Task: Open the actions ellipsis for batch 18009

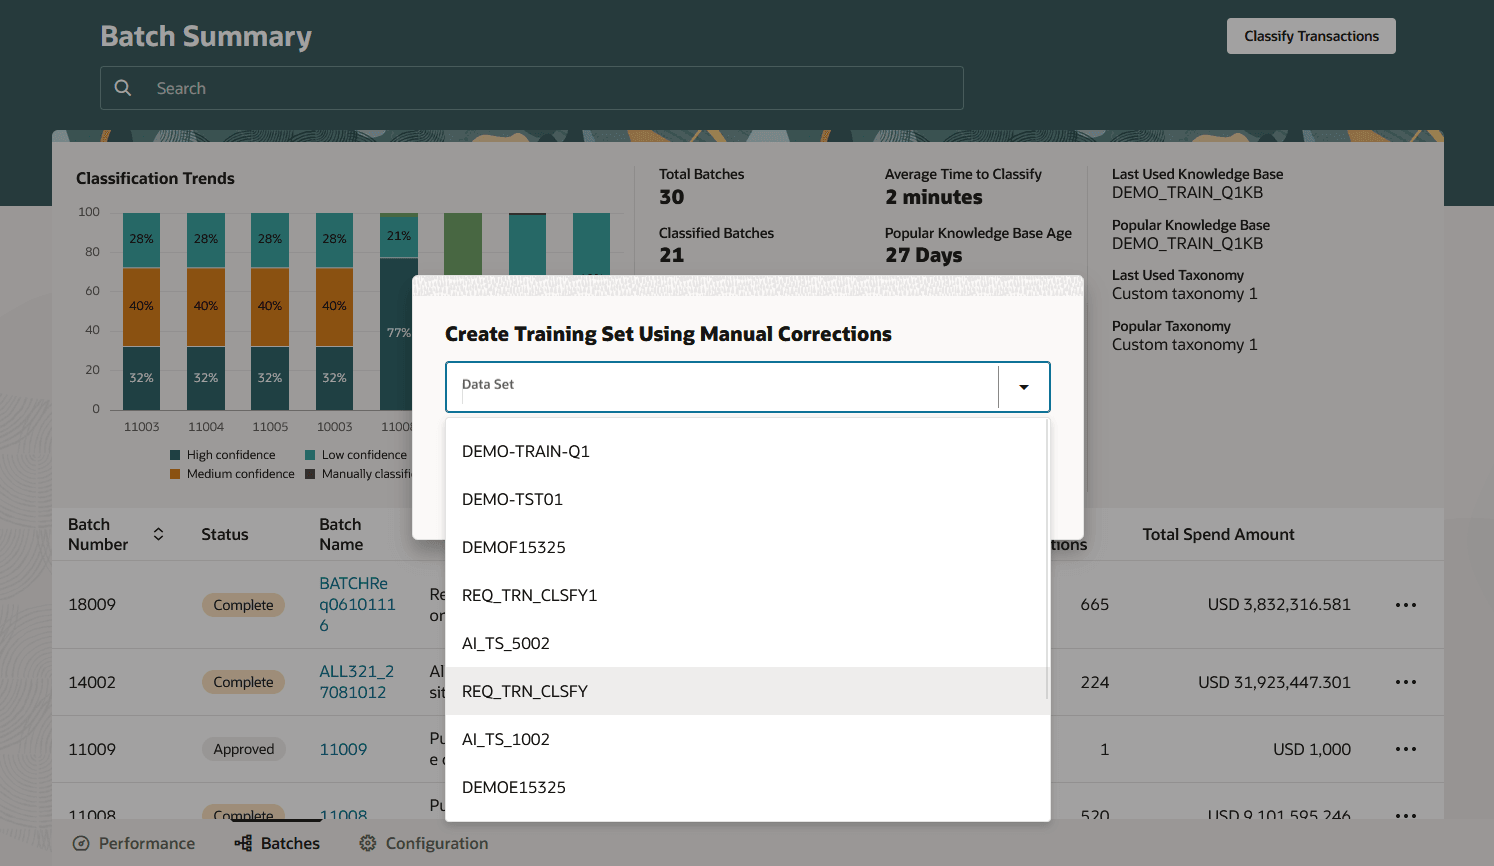Action: (x=1406, y=605)
